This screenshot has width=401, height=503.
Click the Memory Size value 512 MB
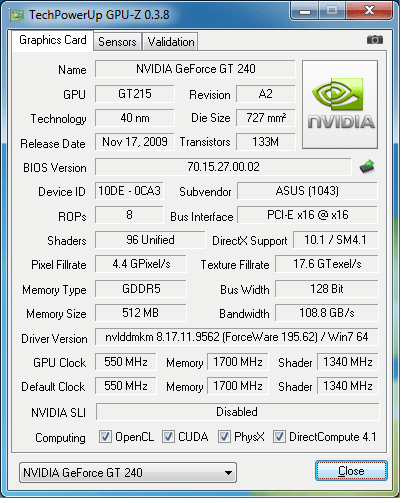[141, 313]
